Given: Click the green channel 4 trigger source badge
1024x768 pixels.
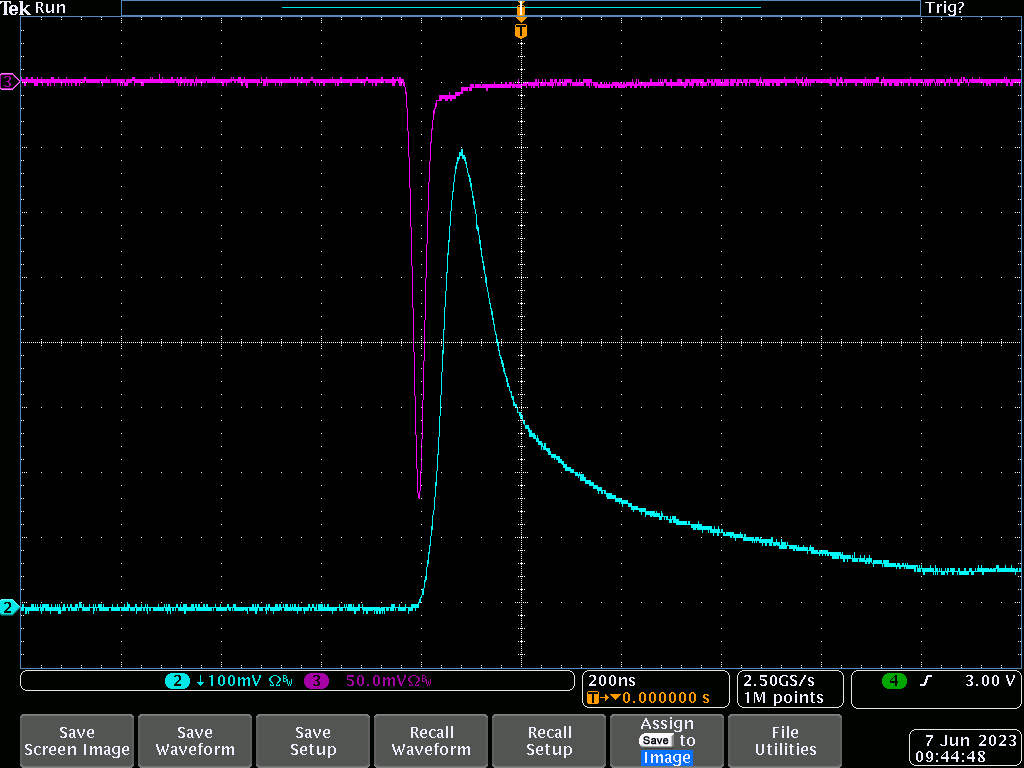Looking at the screenshot, I should coord(893,681).
